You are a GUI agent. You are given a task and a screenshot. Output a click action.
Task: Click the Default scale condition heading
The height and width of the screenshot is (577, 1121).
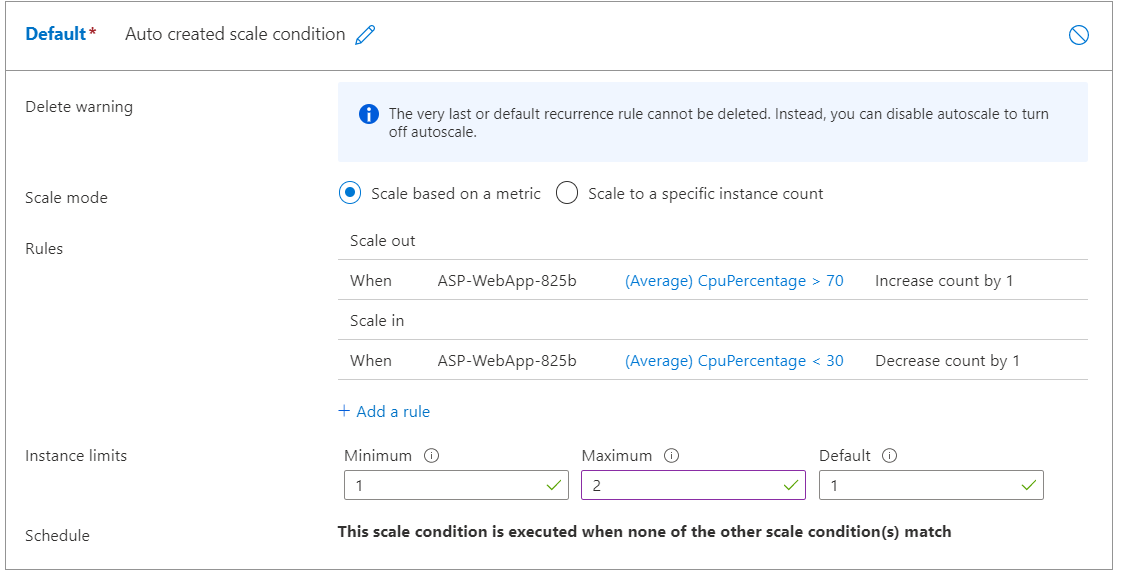tap(56, 34)
